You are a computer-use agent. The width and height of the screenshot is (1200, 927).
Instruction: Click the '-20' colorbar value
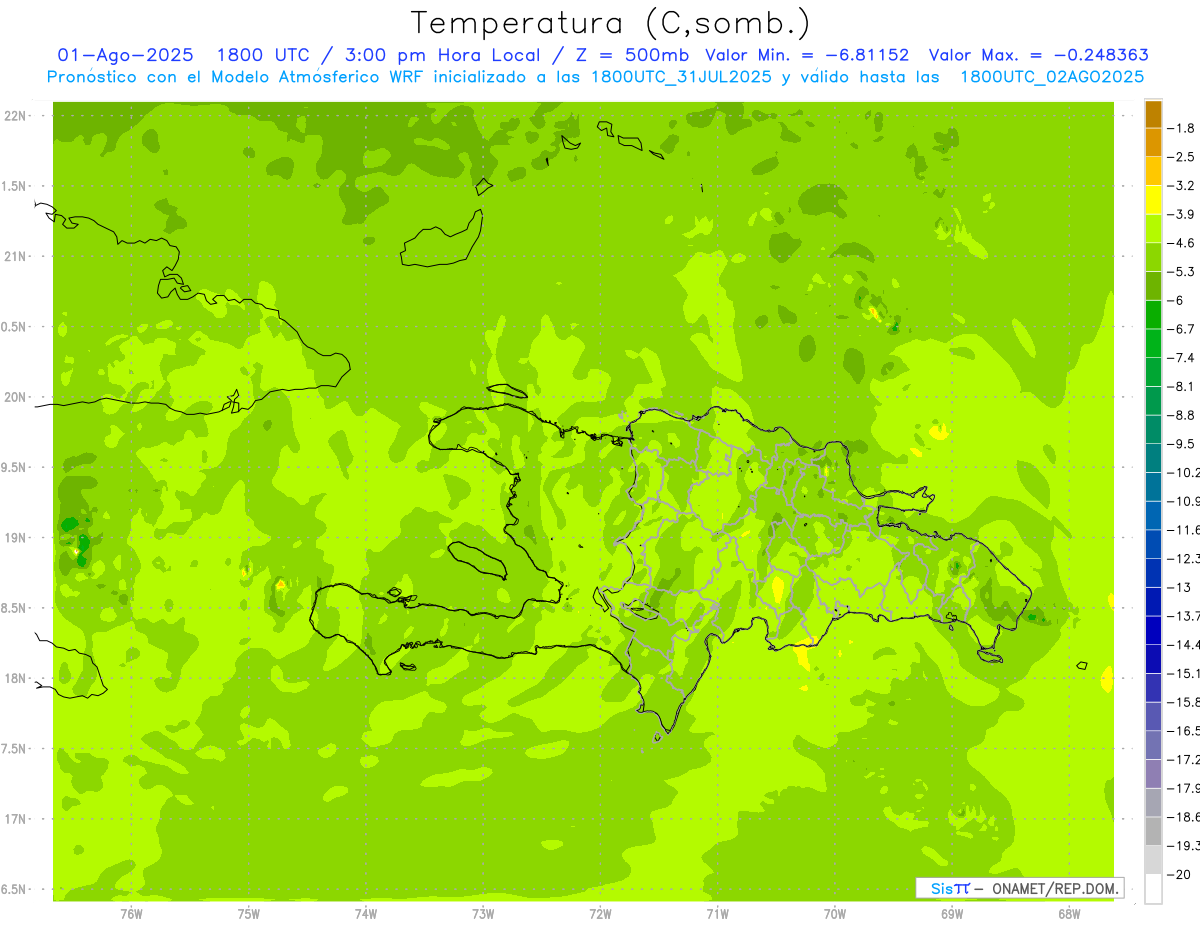tap(1179, 874)
